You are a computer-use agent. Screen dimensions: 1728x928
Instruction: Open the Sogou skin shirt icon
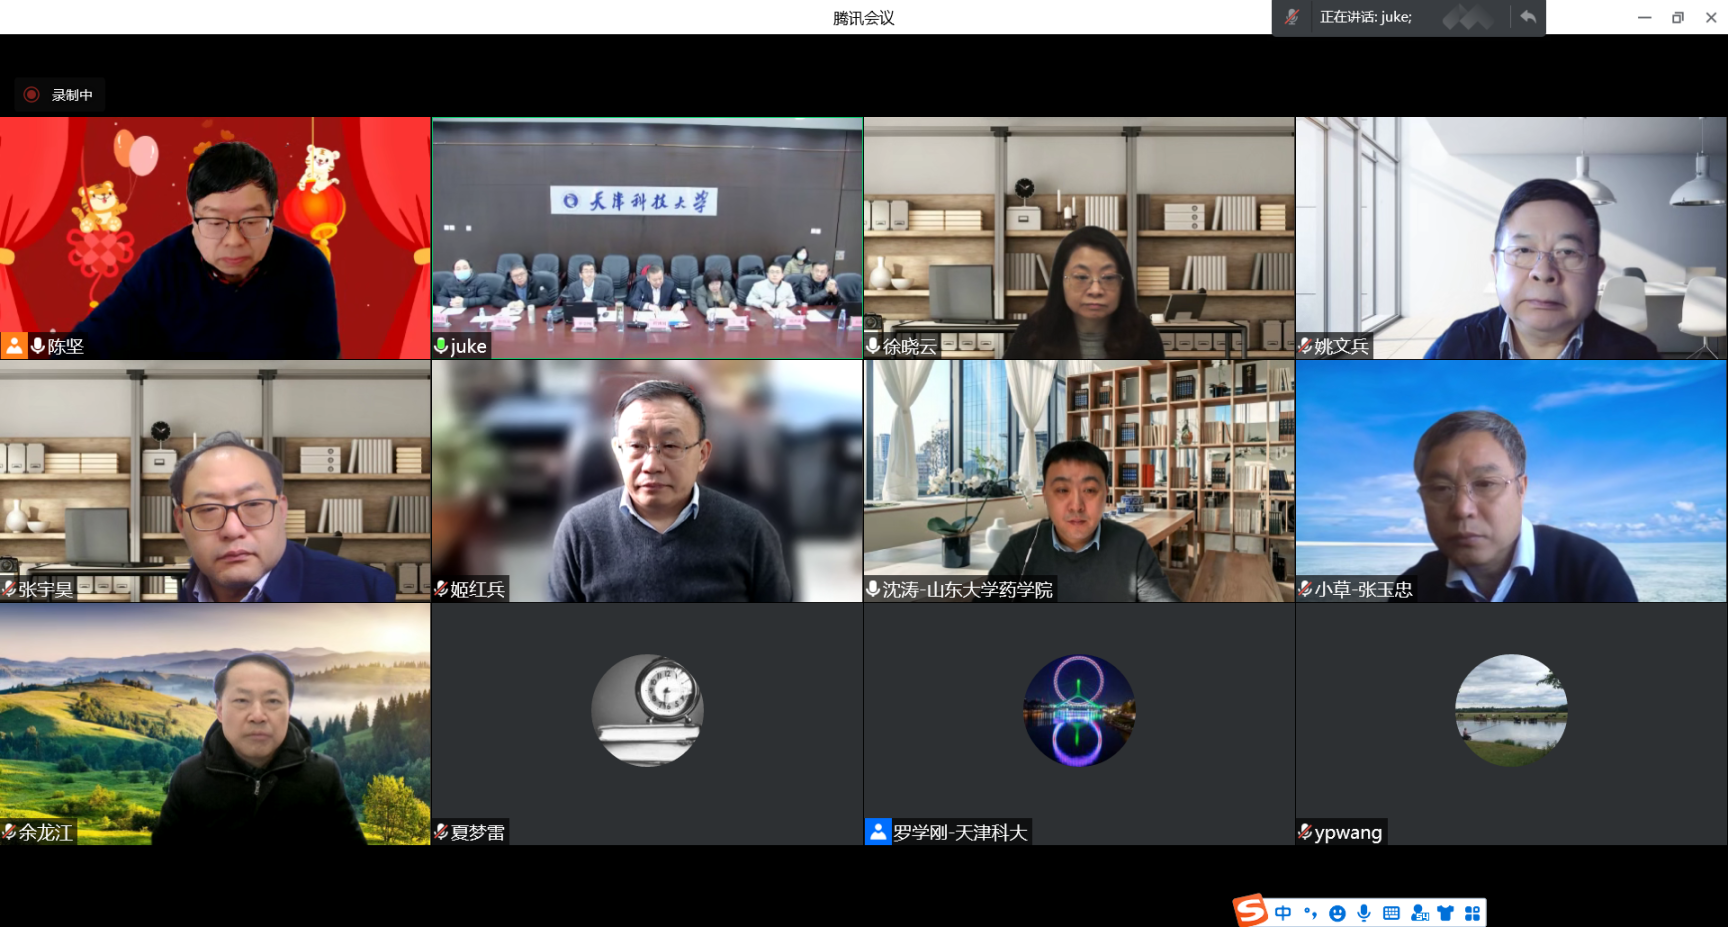(x=1446, y=913)
